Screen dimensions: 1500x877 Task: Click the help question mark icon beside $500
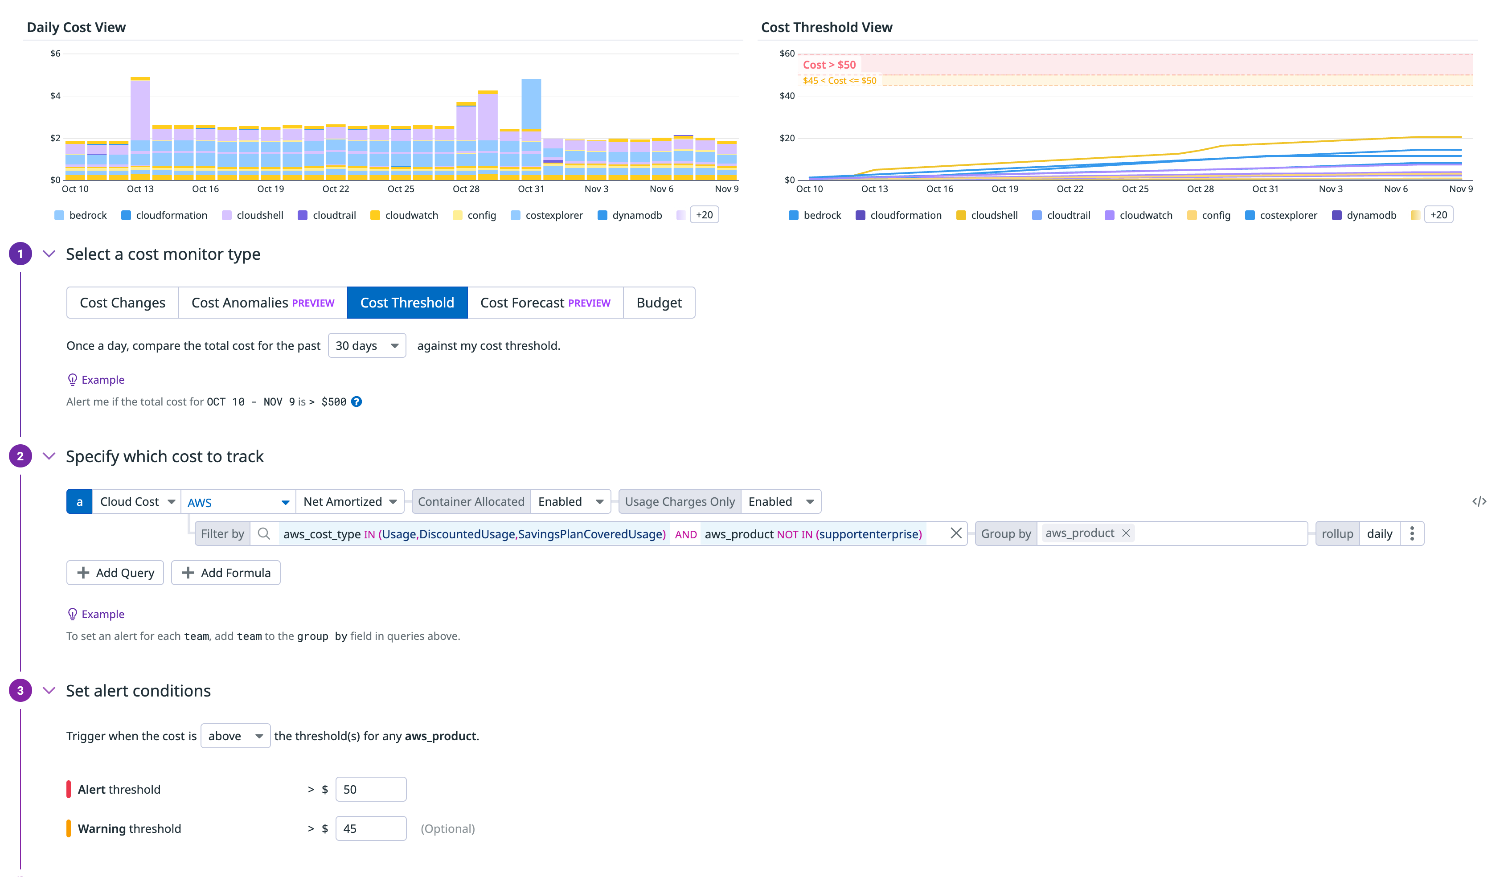(356, 402)
